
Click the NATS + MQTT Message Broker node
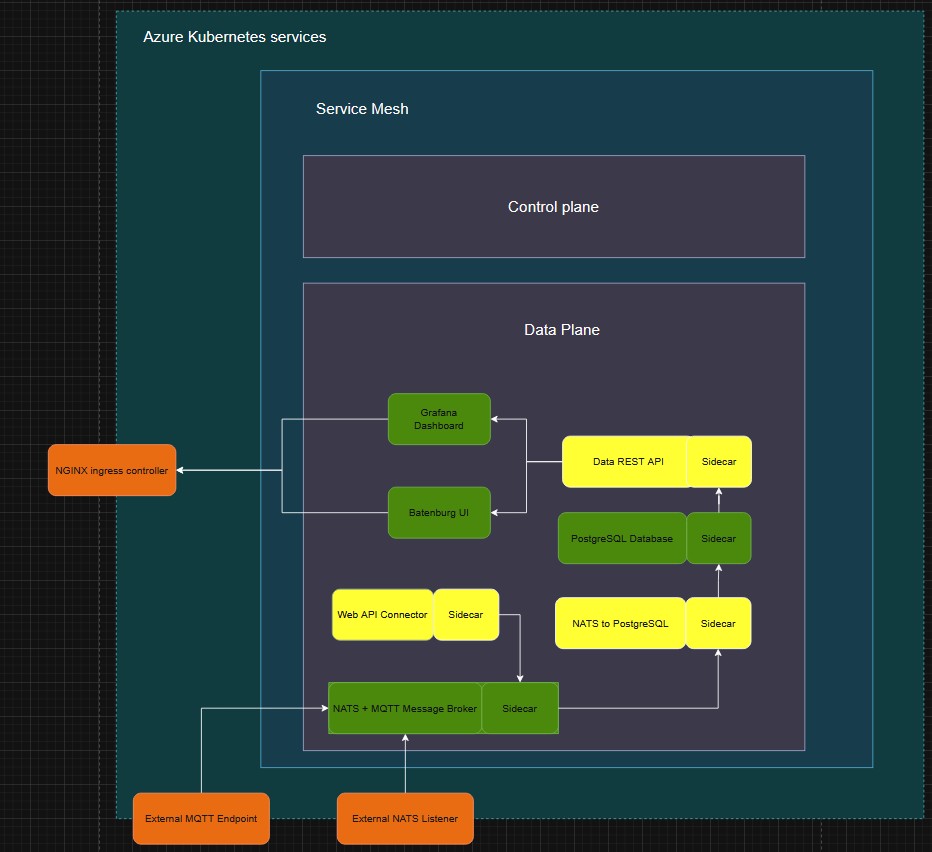coord(405,708)
